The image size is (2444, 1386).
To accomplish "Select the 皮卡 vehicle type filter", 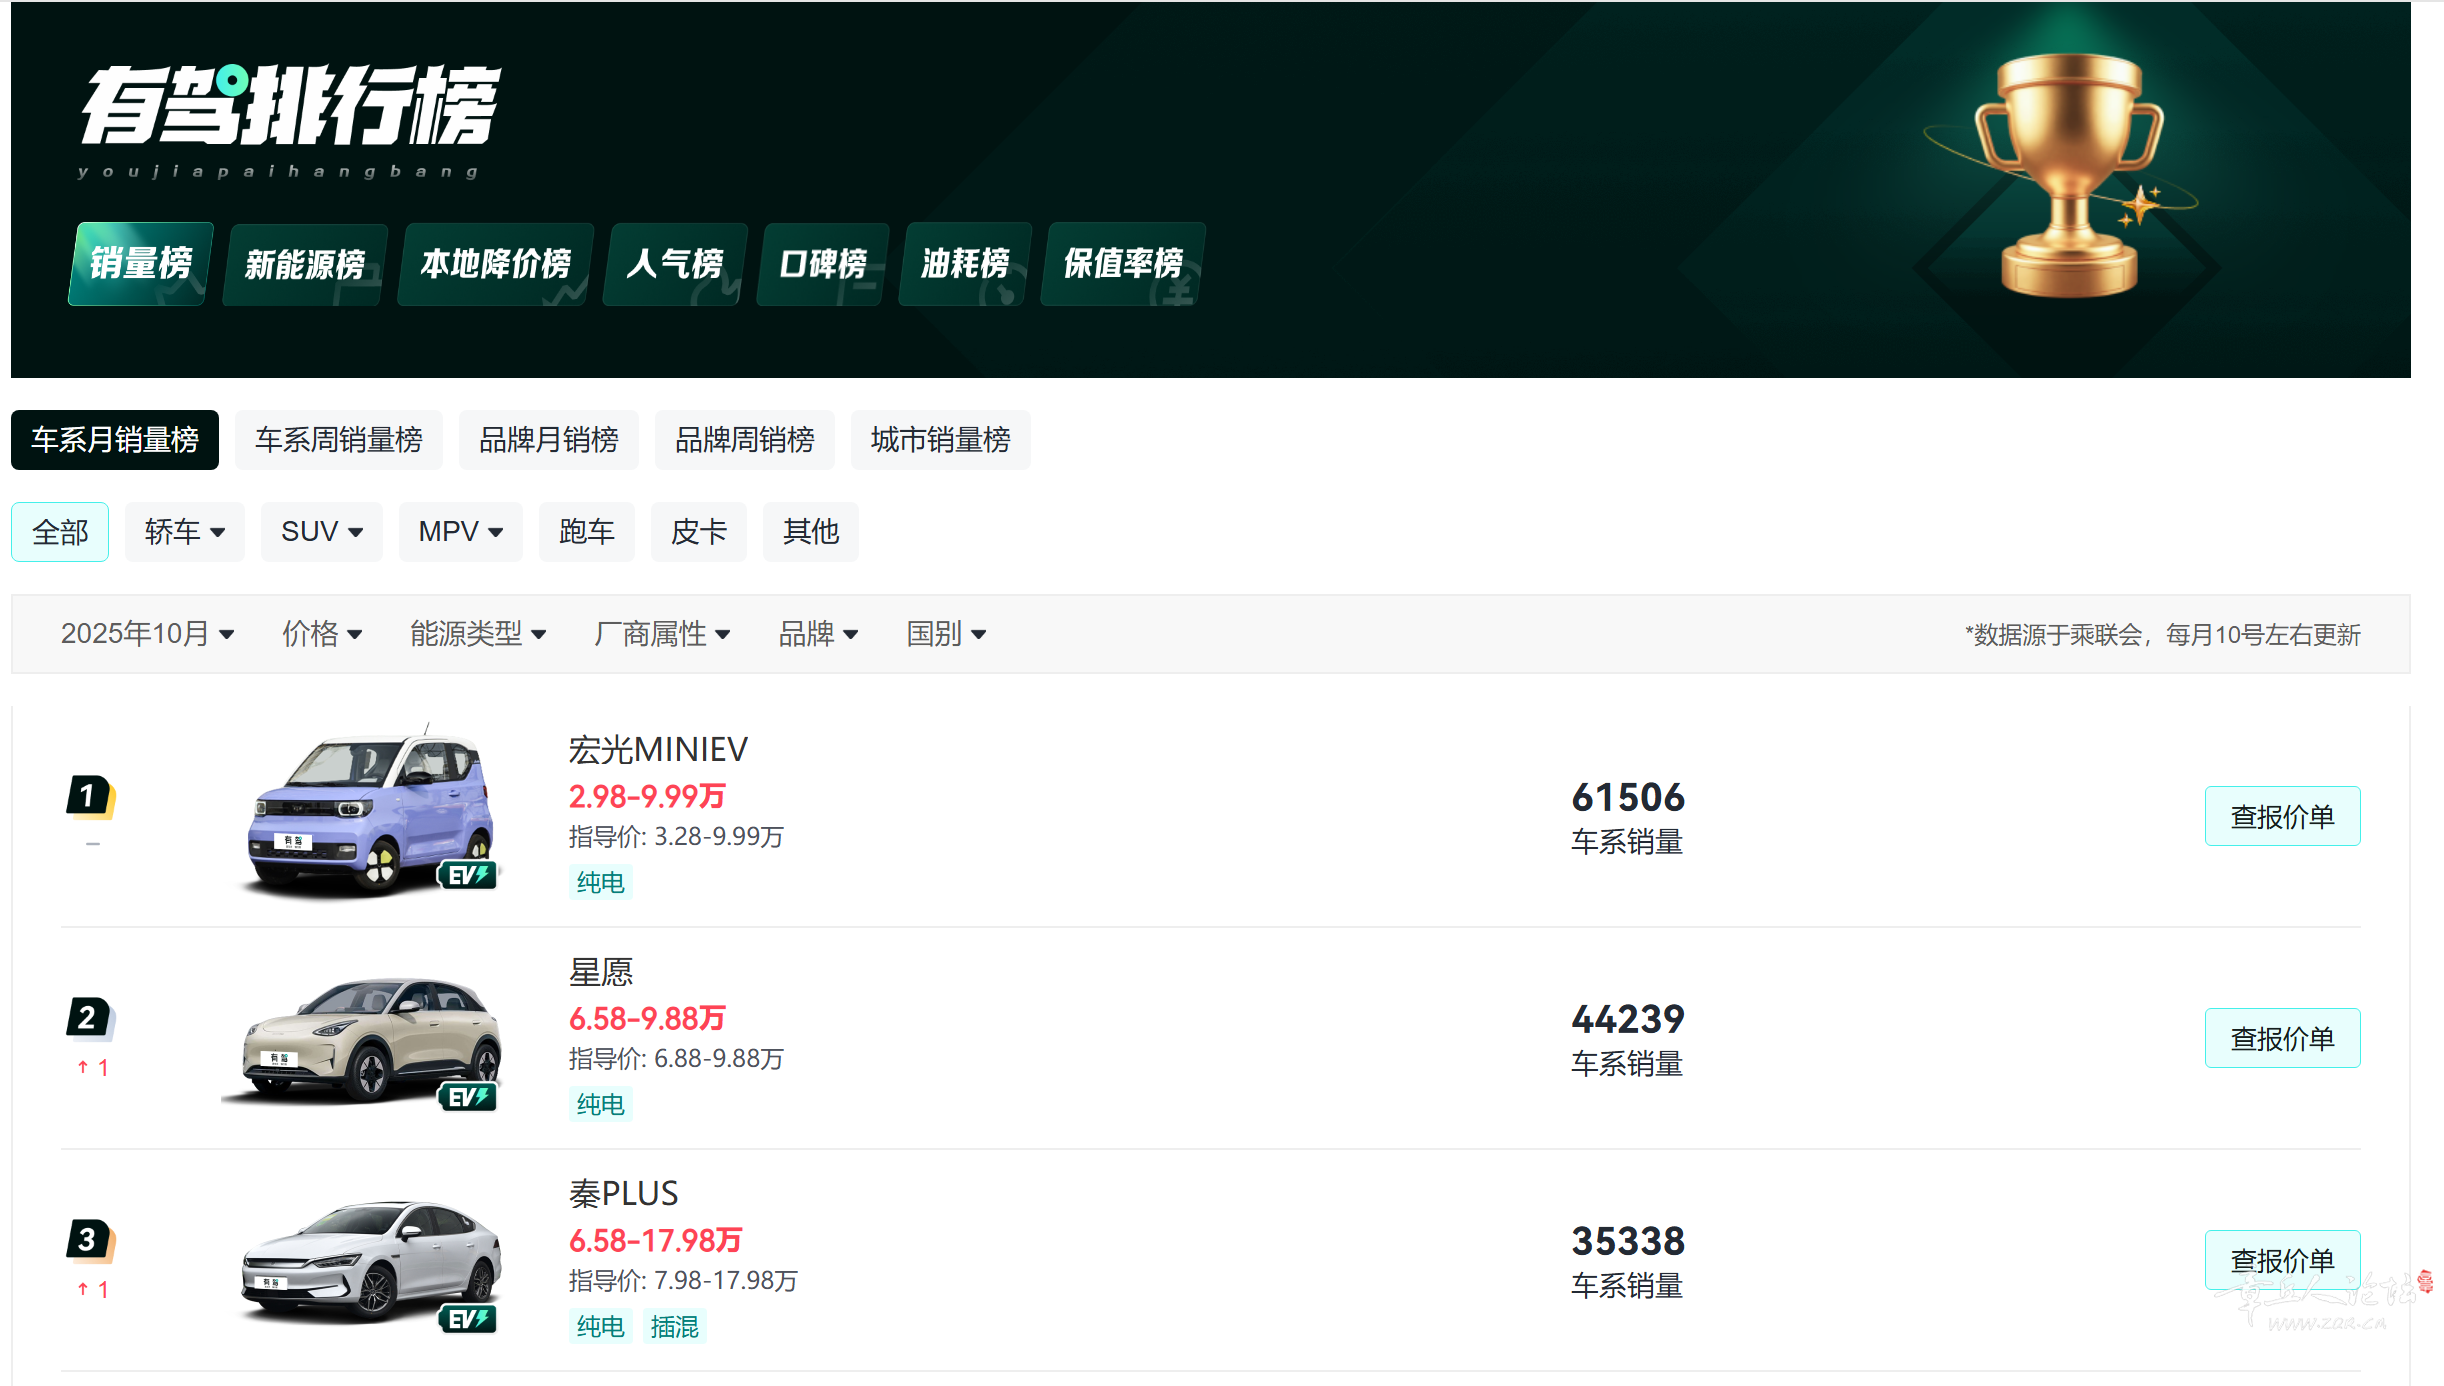I will point(698,532).
